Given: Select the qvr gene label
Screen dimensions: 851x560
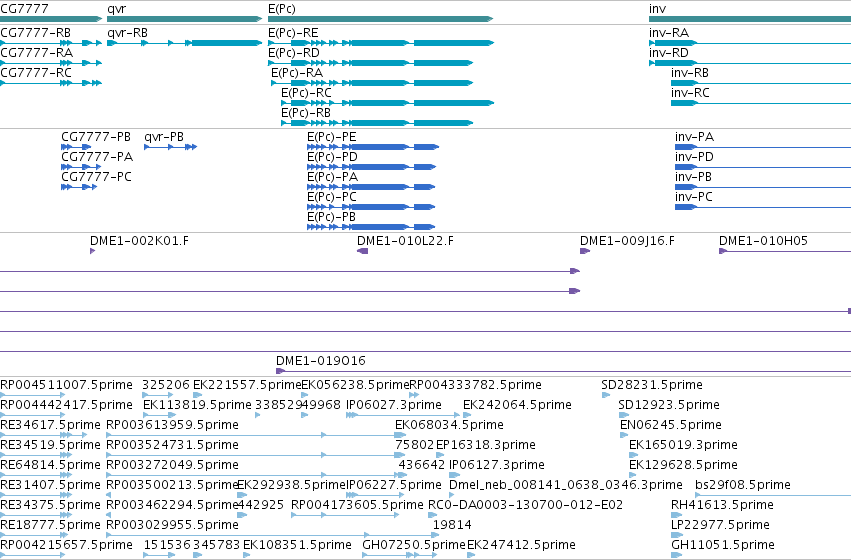Looking at the screenshot, I should [x=117, y=9].
